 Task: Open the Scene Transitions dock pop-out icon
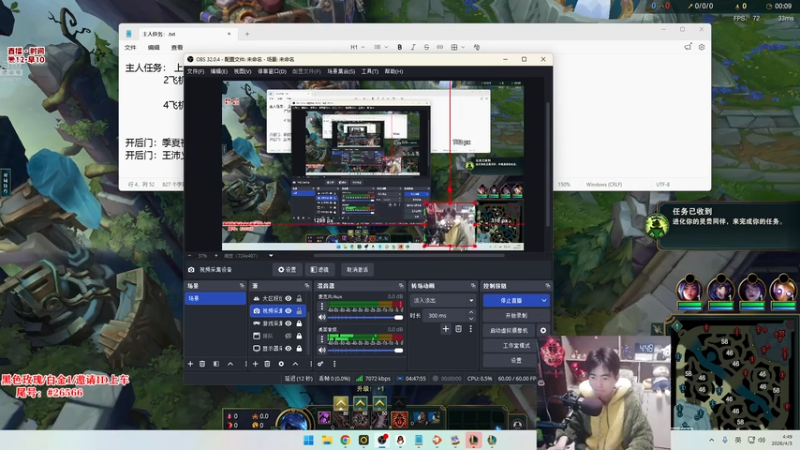click(473, 286)
